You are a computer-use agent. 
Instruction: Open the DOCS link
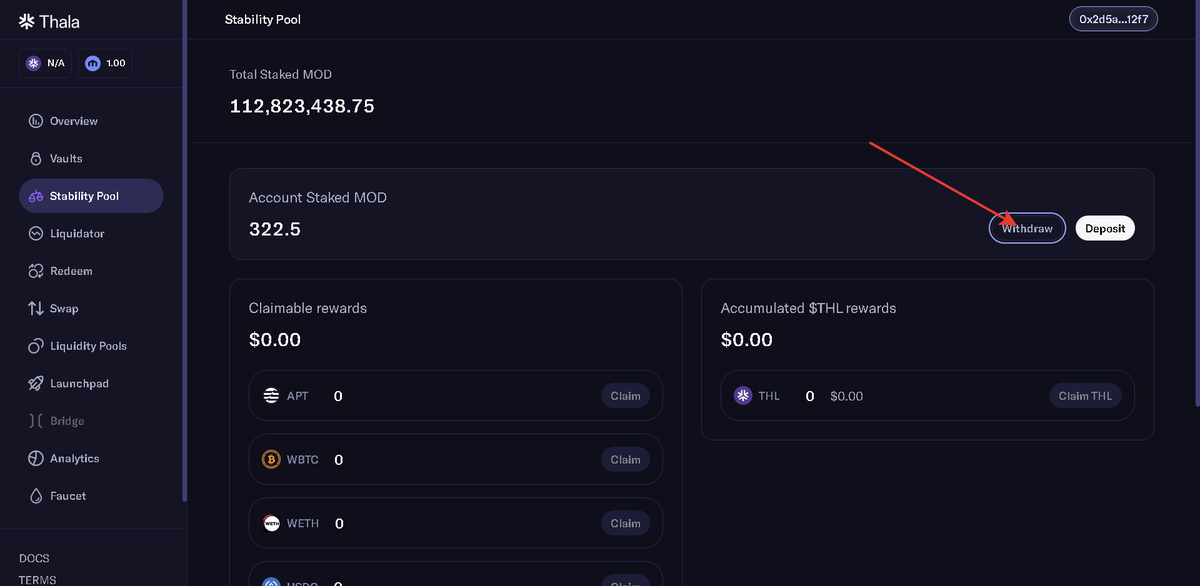coord(34,558)
